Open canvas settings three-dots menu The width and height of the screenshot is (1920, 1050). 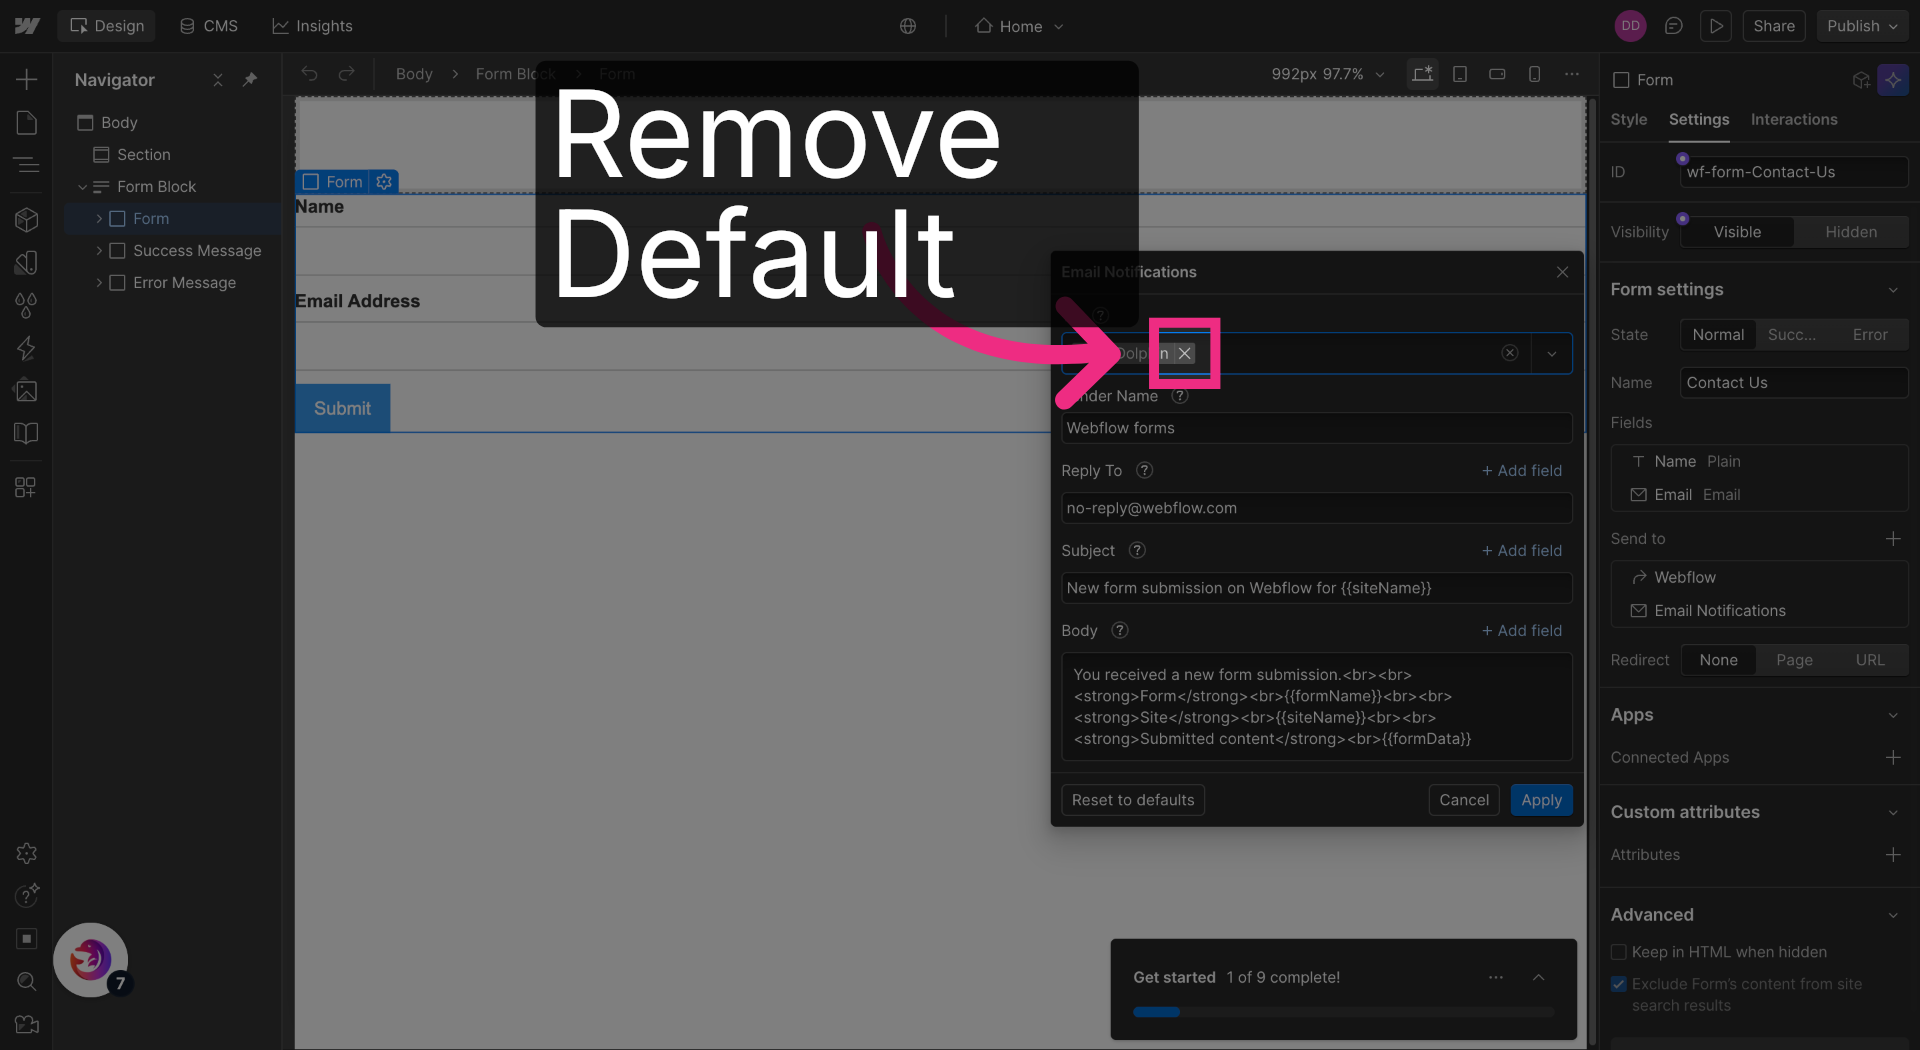tap(1572, 74)
